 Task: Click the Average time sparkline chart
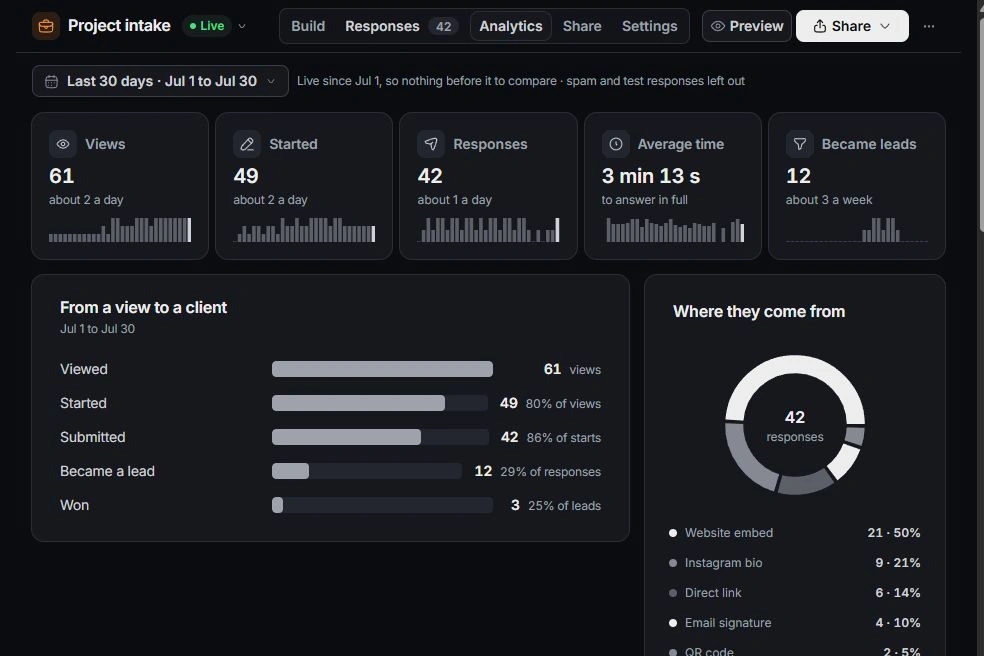click(673, 230)
